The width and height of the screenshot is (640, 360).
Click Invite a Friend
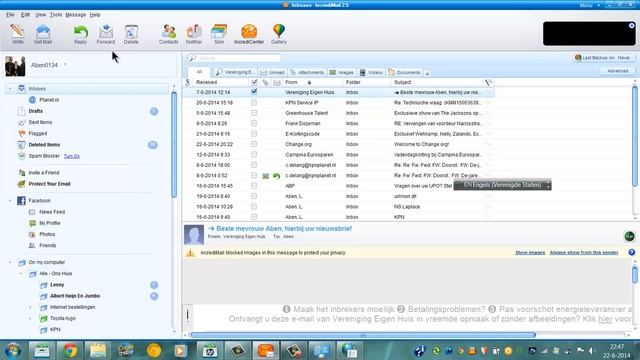coord(44,173)
